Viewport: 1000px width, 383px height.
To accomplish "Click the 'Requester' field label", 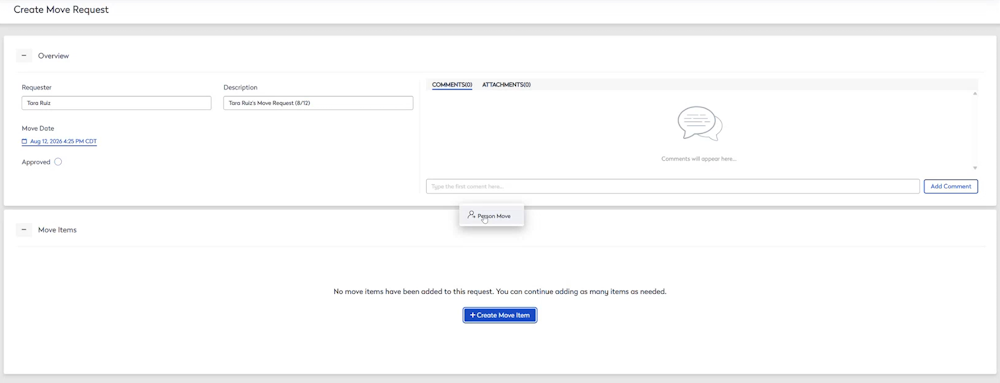I will [x=36, y=87].
